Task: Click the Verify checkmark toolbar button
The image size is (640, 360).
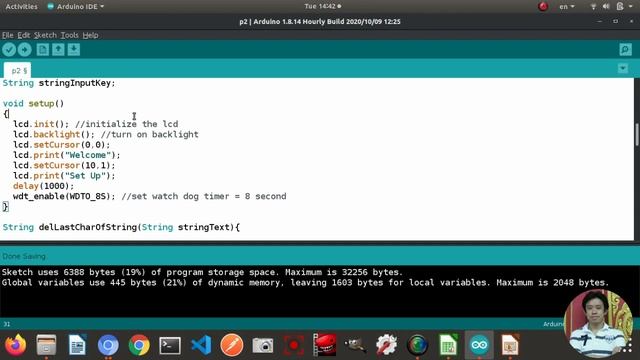Action: [9, 50]
